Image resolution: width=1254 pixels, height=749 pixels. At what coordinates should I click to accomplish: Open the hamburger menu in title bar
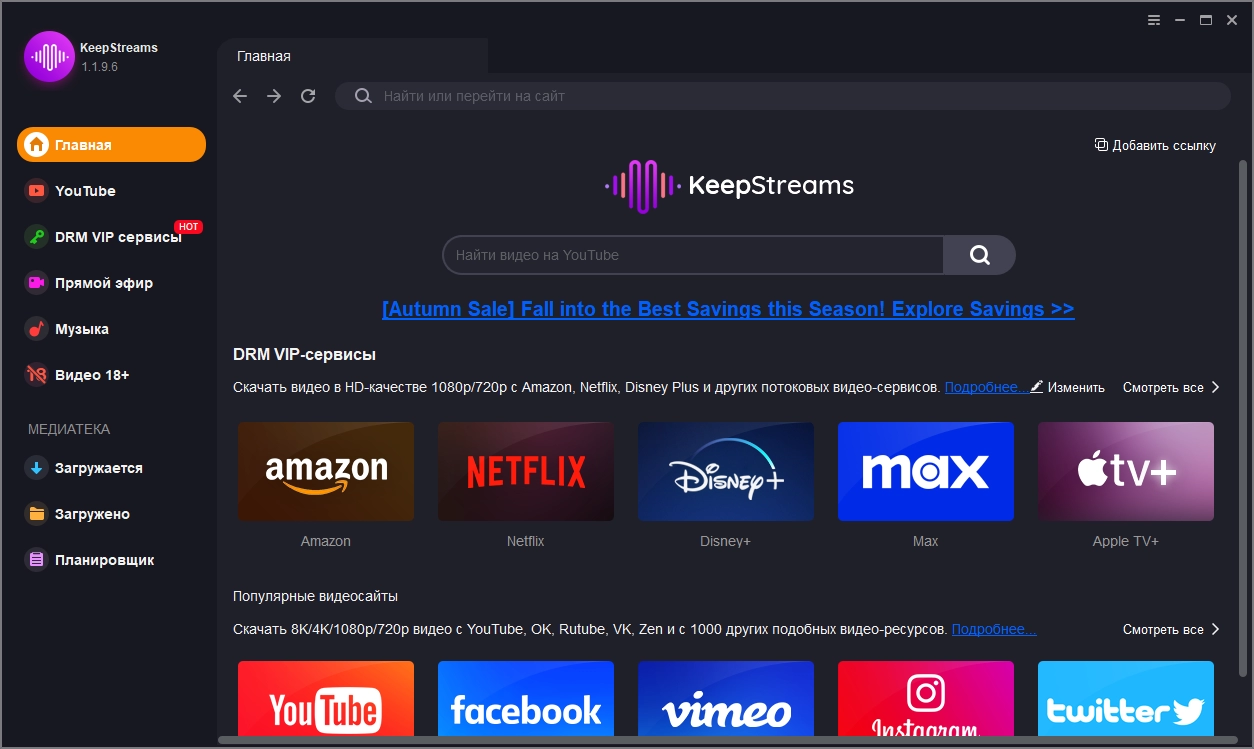pos(1154,20)
